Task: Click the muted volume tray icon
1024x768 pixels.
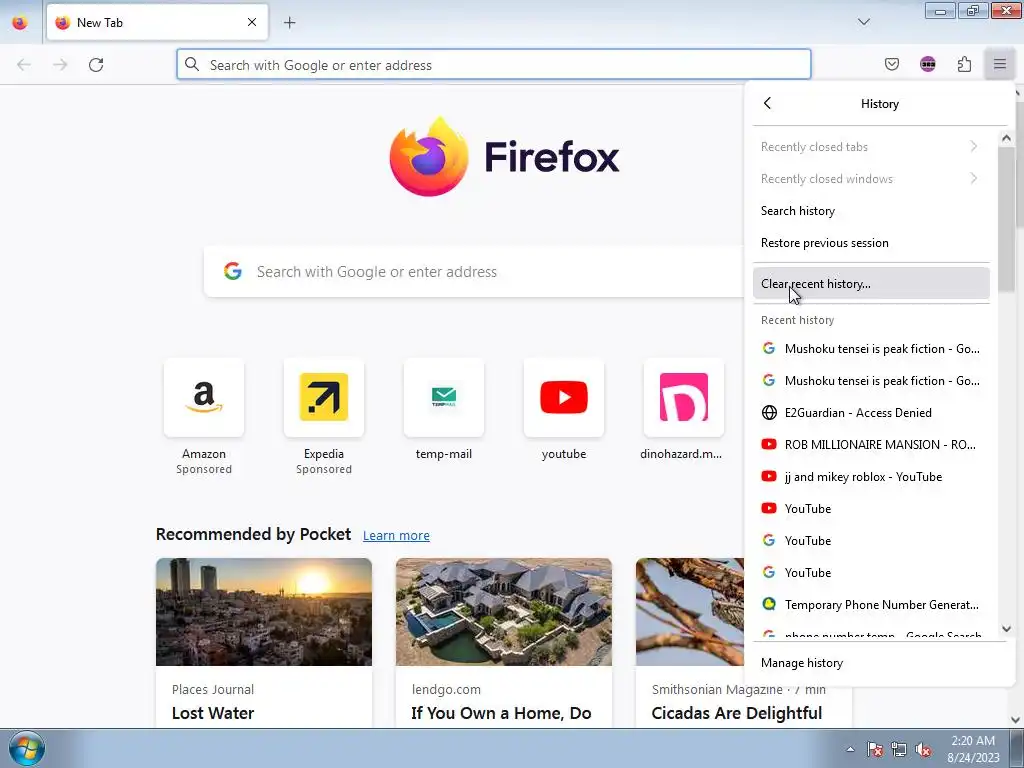Action: pos(923,749)
